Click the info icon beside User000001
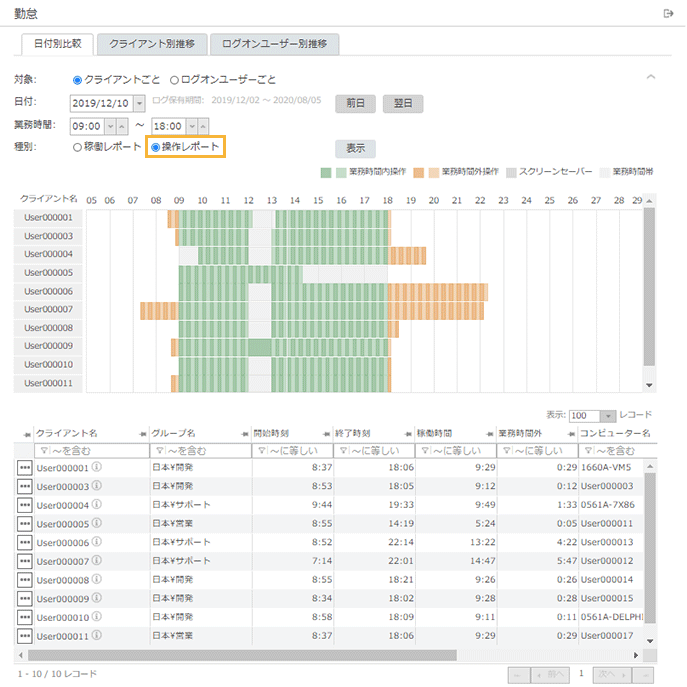687x687 pixels. [x=97, y=466]
